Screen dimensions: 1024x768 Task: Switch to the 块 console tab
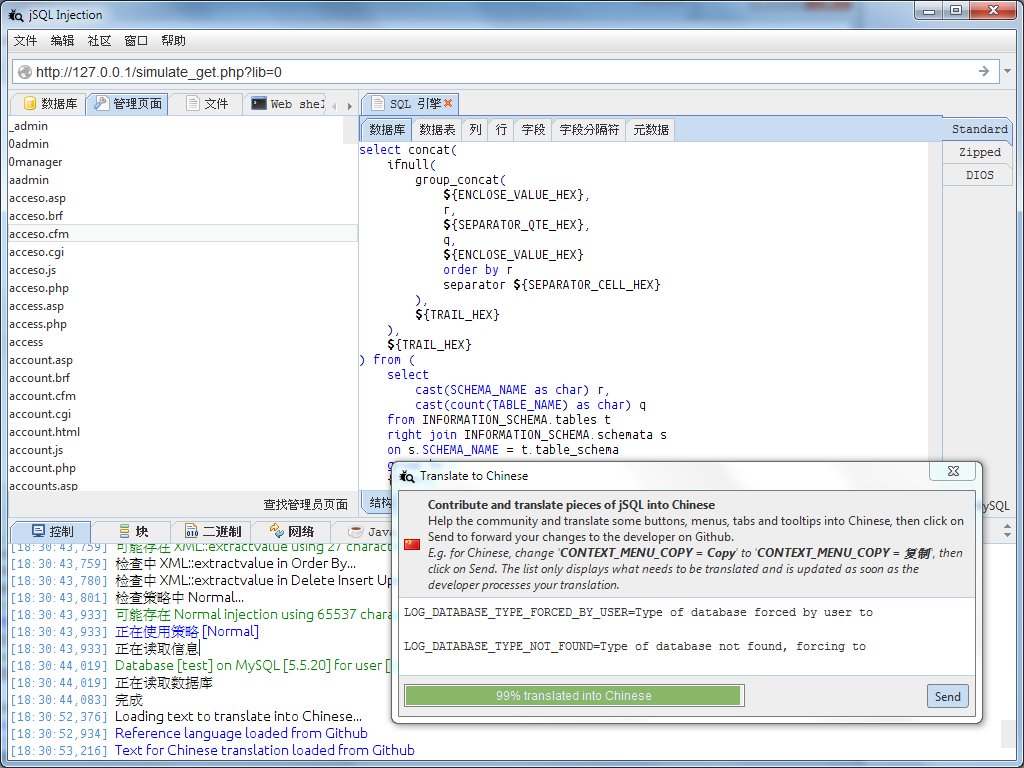[133, 531]
